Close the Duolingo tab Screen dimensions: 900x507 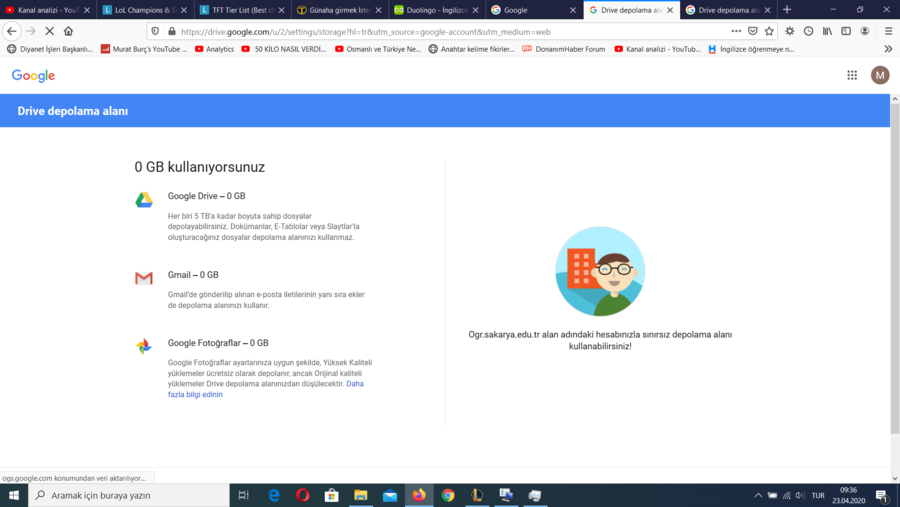(475, 10)
